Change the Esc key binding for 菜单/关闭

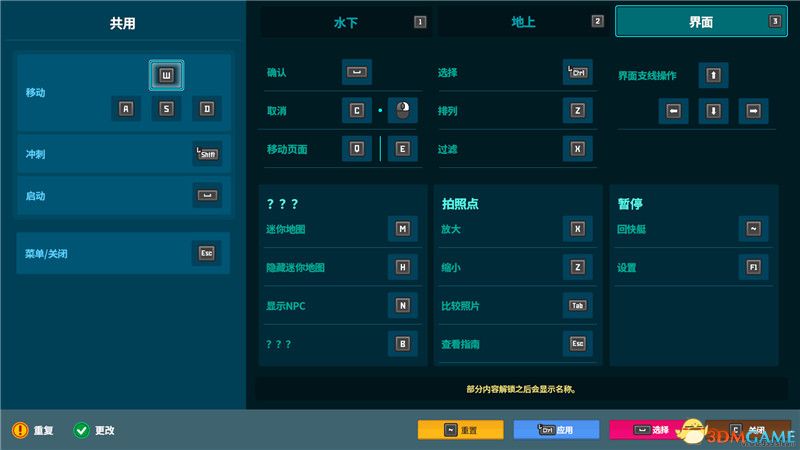pyautogui.click(x=207, y=253)
